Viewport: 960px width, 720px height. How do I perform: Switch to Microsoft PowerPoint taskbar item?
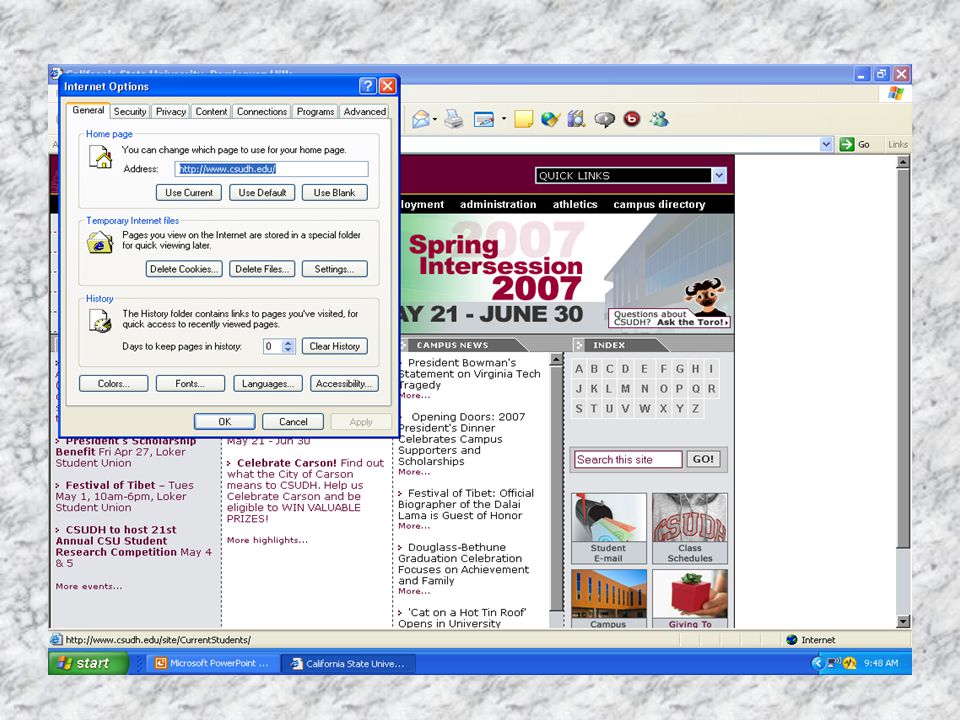[x=212, y=663]
